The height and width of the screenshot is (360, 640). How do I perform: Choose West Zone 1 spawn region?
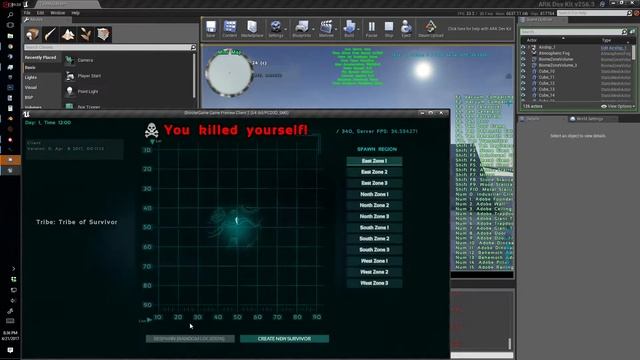click(374, 261)
